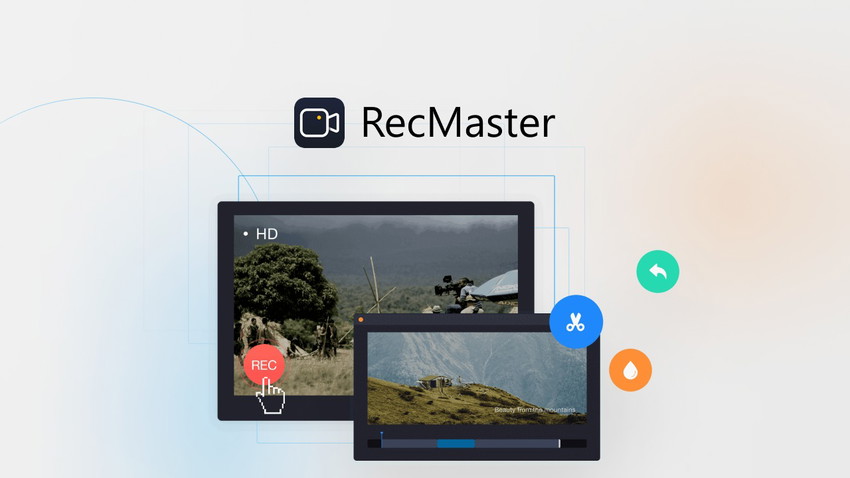
Task: Click the red REC record button
Action: (x=264, y=365)
